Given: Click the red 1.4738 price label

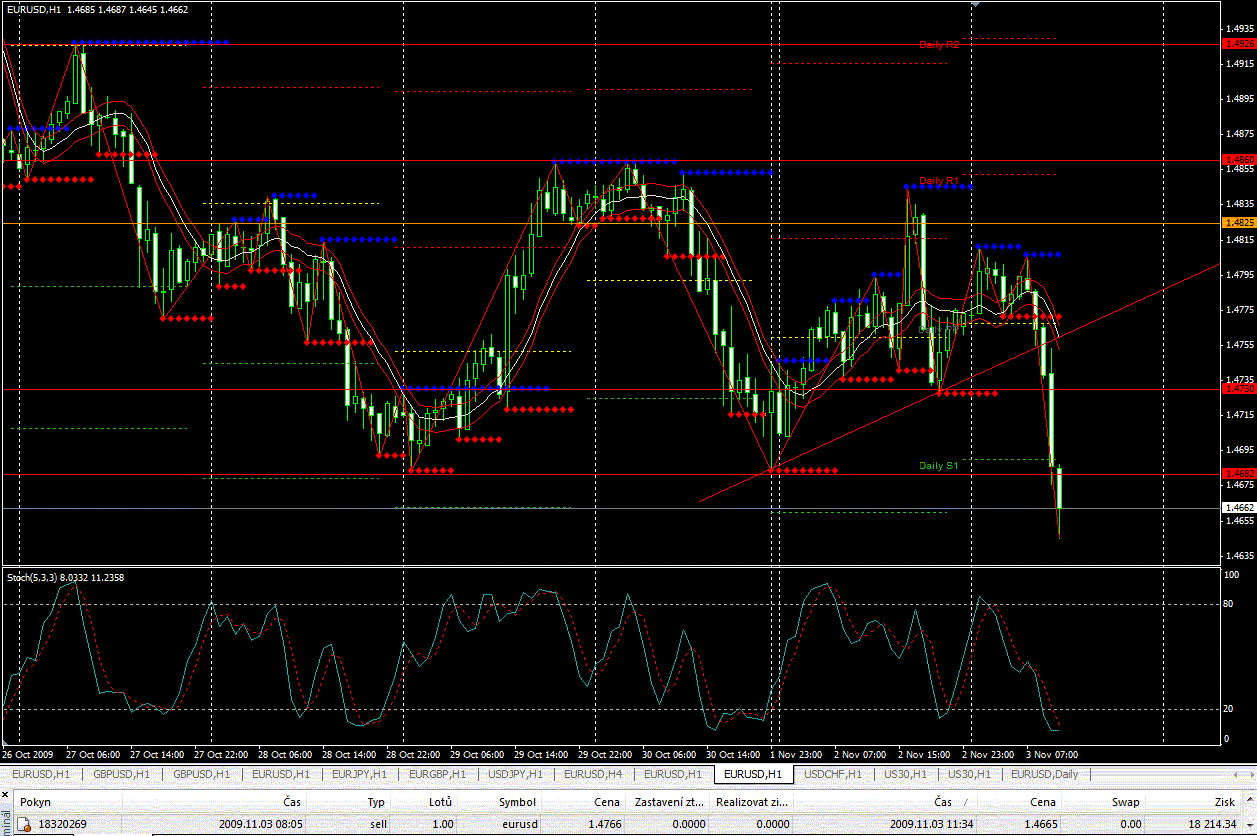Looking at the screenshot, I should pos(1239,389).
